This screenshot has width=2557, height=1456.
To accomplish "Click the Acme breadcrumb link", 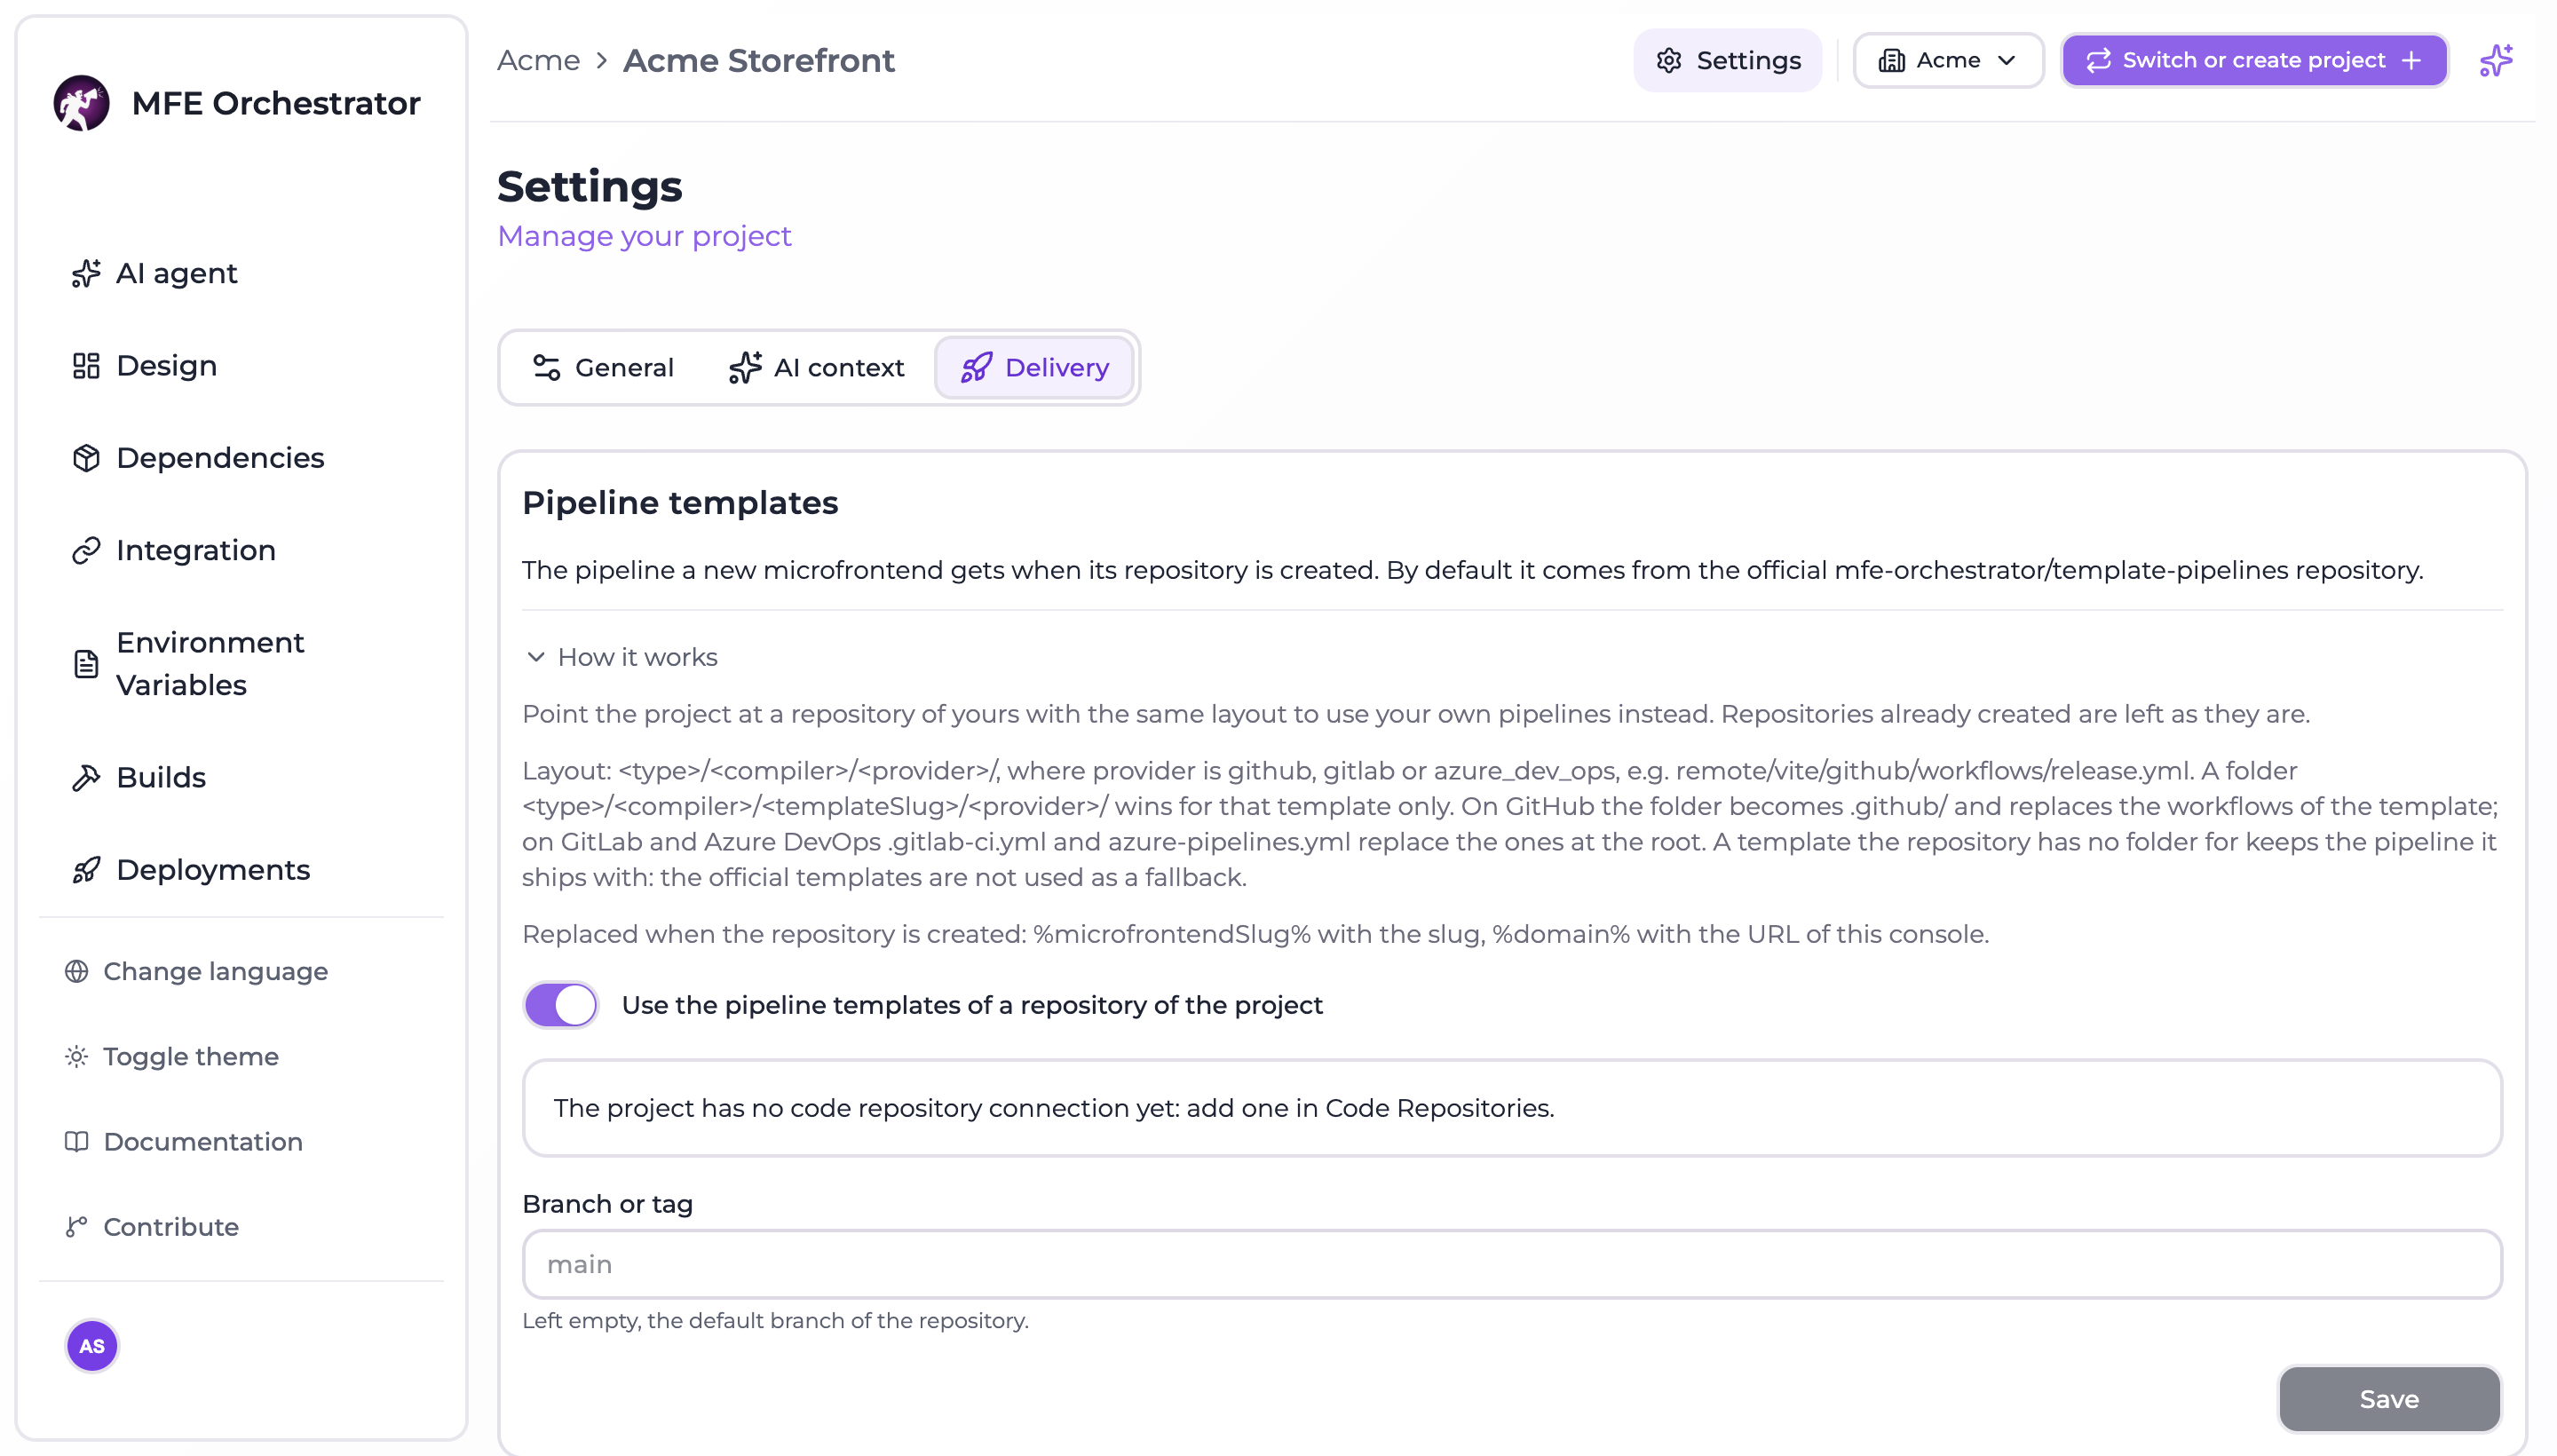I will 538,60.
